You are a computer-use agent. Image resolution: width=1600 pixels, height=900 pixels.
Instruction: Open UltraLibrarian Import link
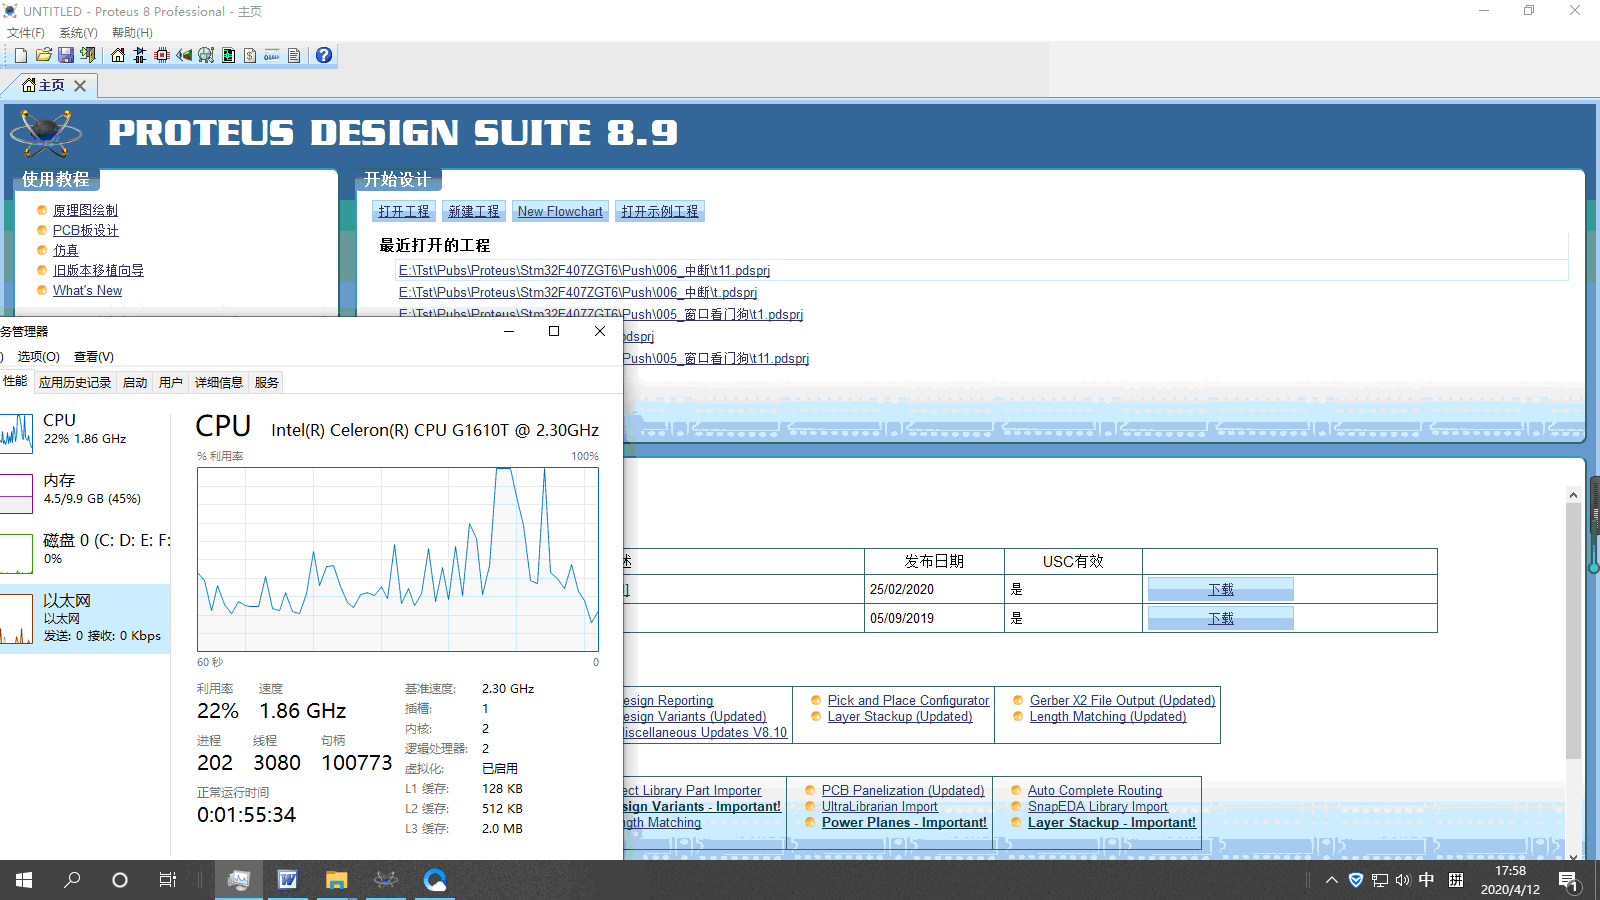click(x=880, y=806)
